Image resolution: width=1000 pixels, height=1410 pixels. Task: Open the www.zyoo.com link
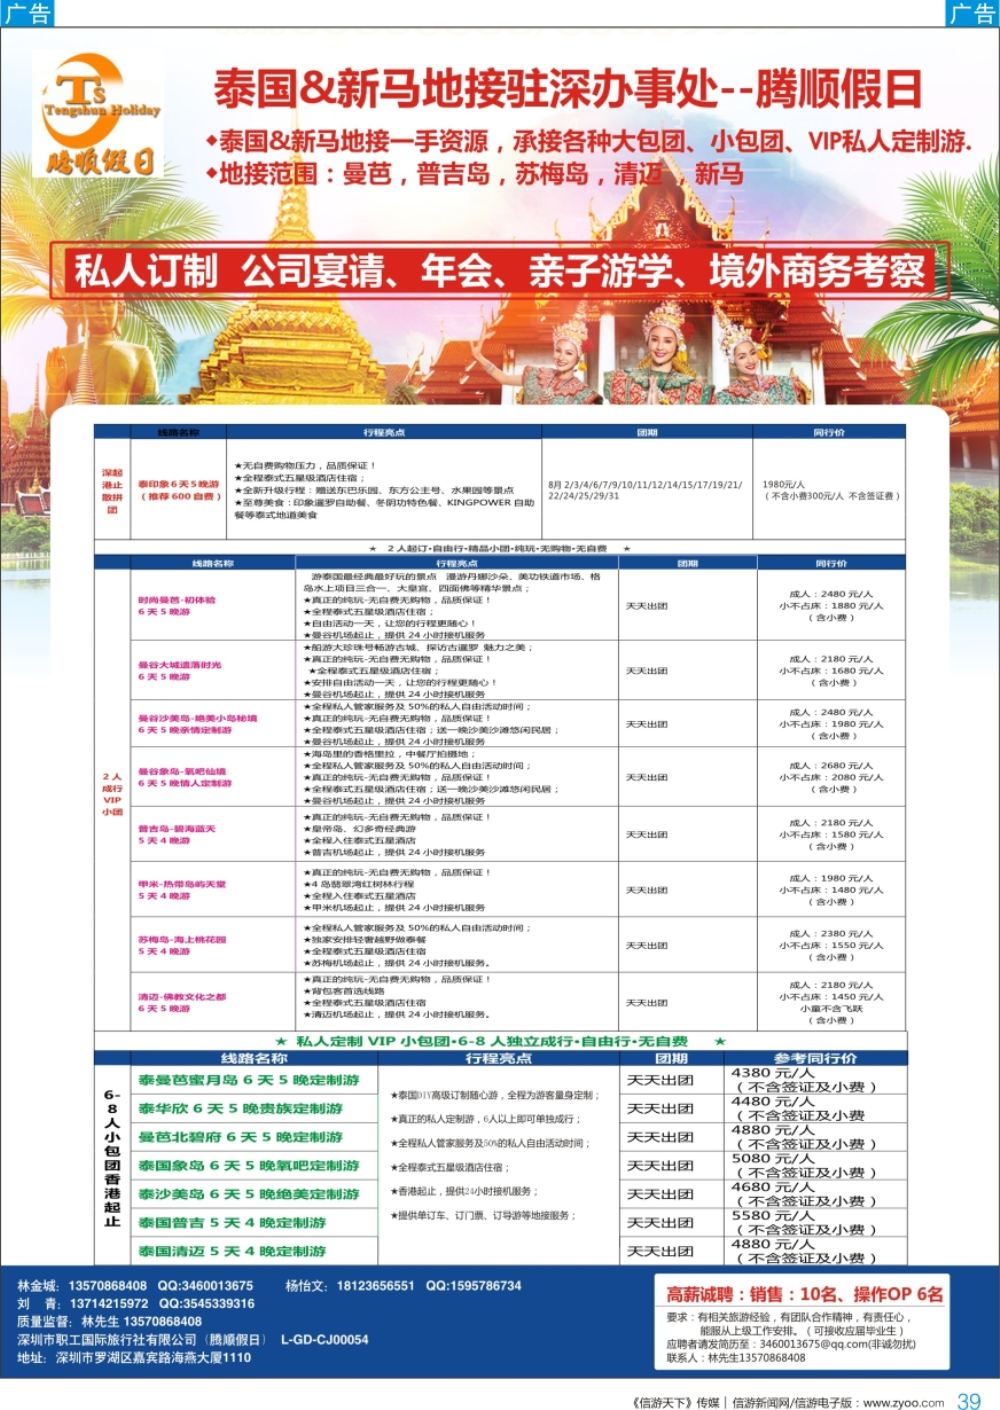click(903, 1402)
